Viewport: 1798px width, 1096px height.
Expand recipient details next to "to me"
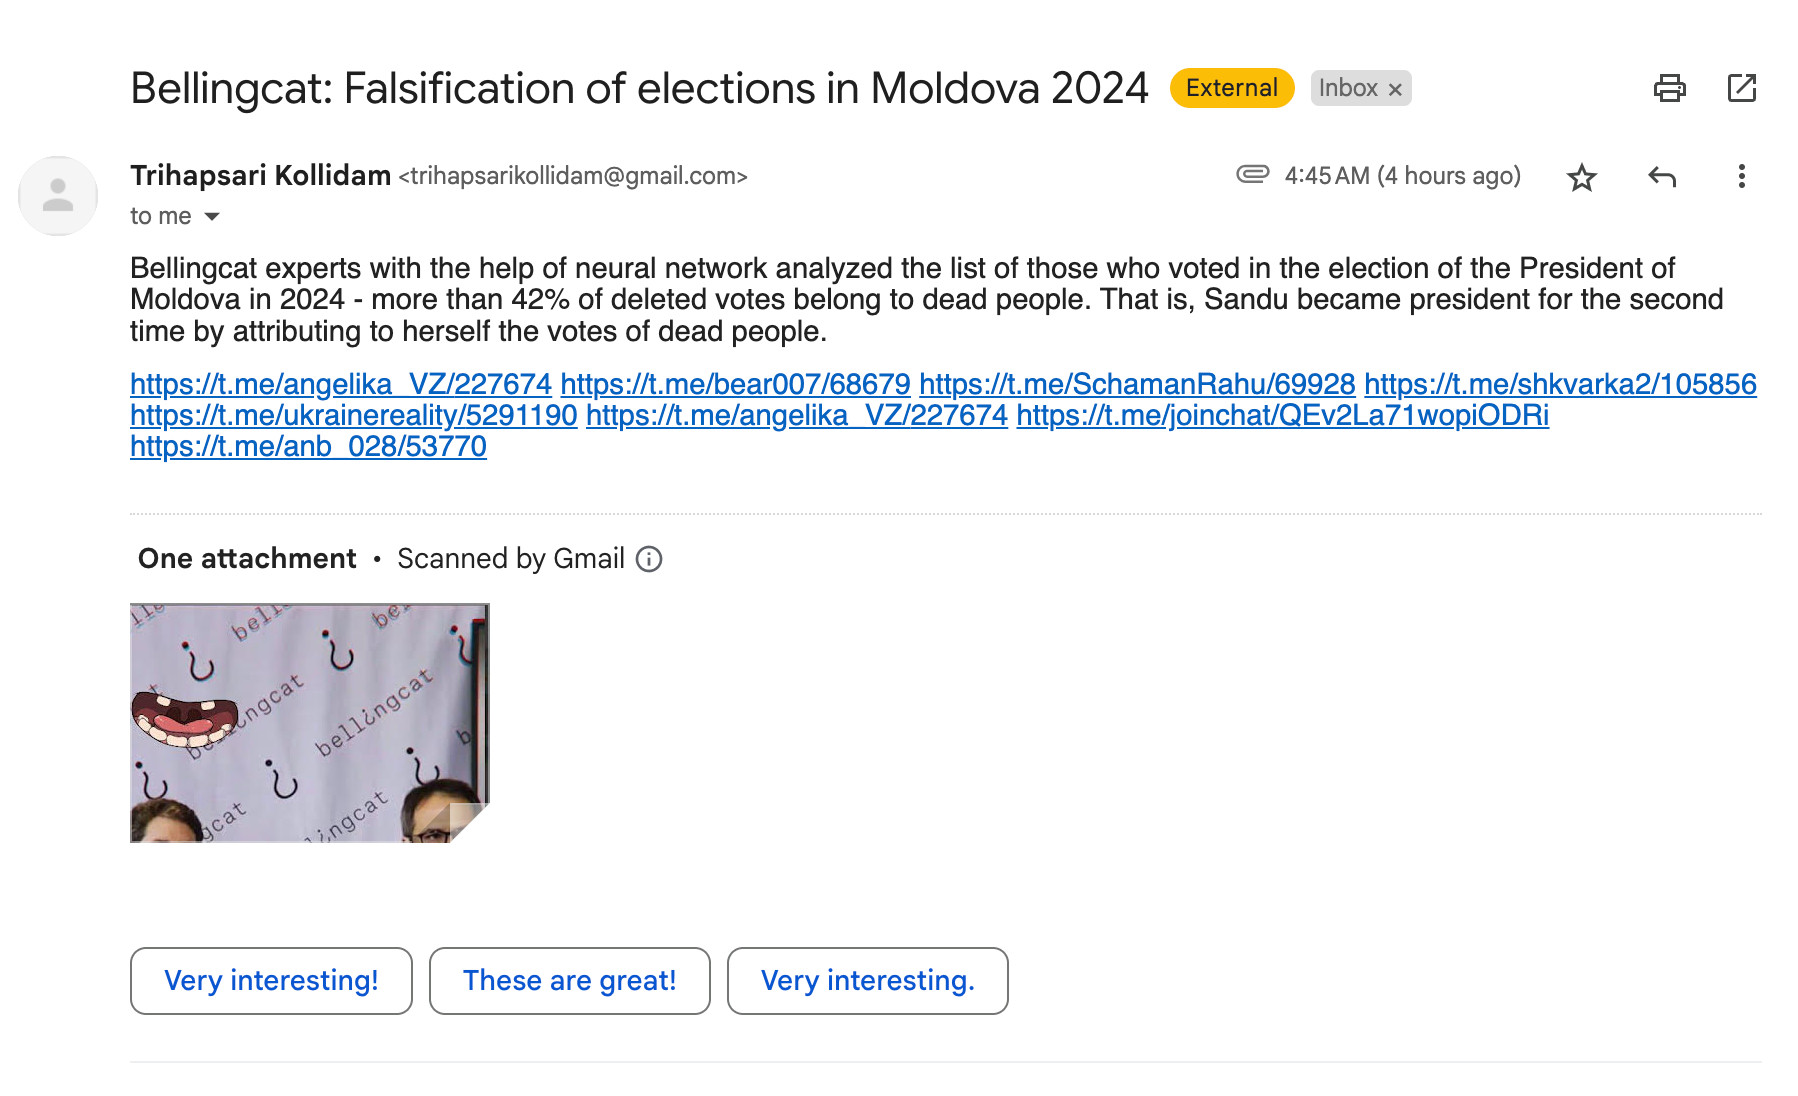tap(211, 216)
